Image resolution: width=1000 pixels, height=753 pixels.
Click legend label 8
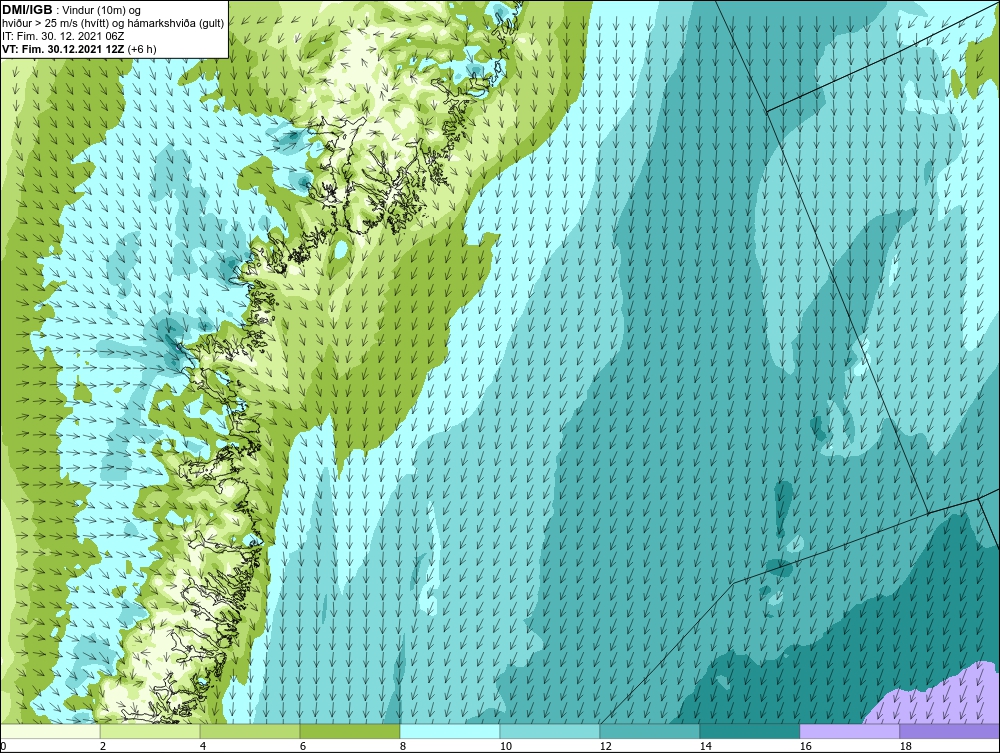pos(403,746)
